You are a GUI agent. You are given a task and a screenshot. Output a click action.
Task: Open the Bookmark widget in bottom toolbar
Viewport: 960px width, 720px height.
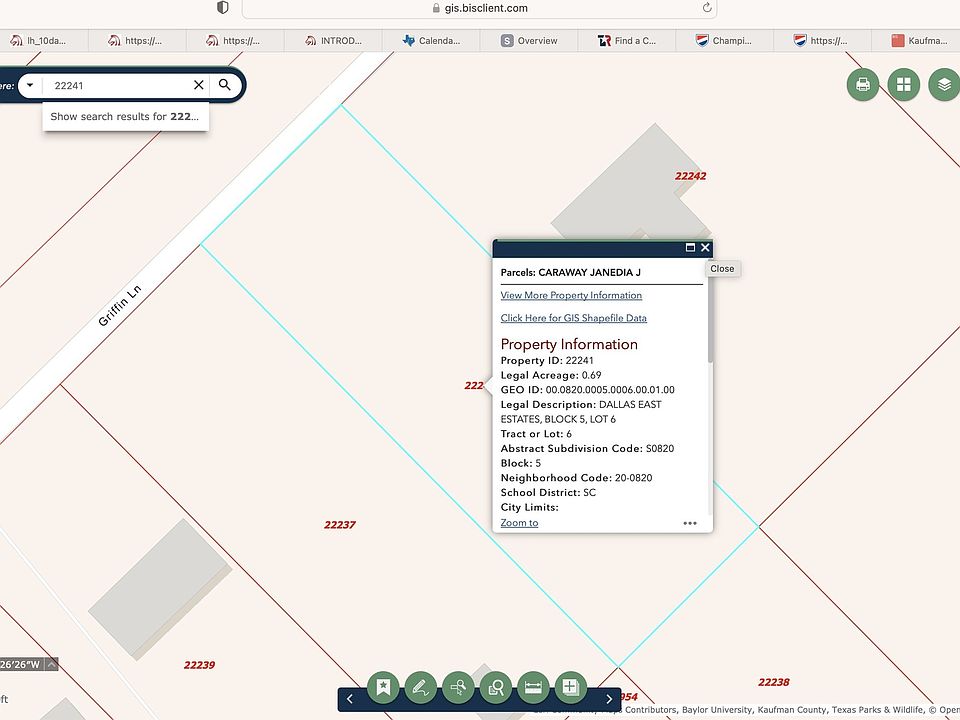pyautogui.click(x=383, y=686)
